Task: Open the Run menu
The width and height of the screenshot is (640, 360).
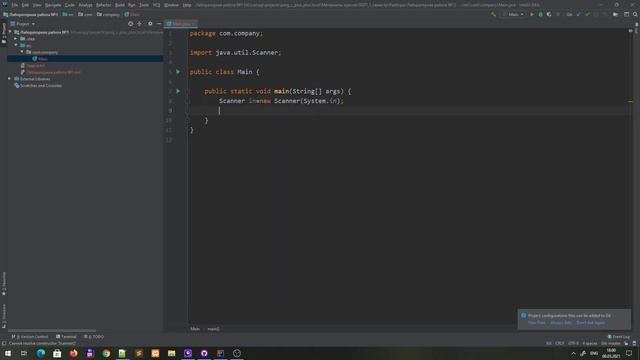Action: (131, 5)
